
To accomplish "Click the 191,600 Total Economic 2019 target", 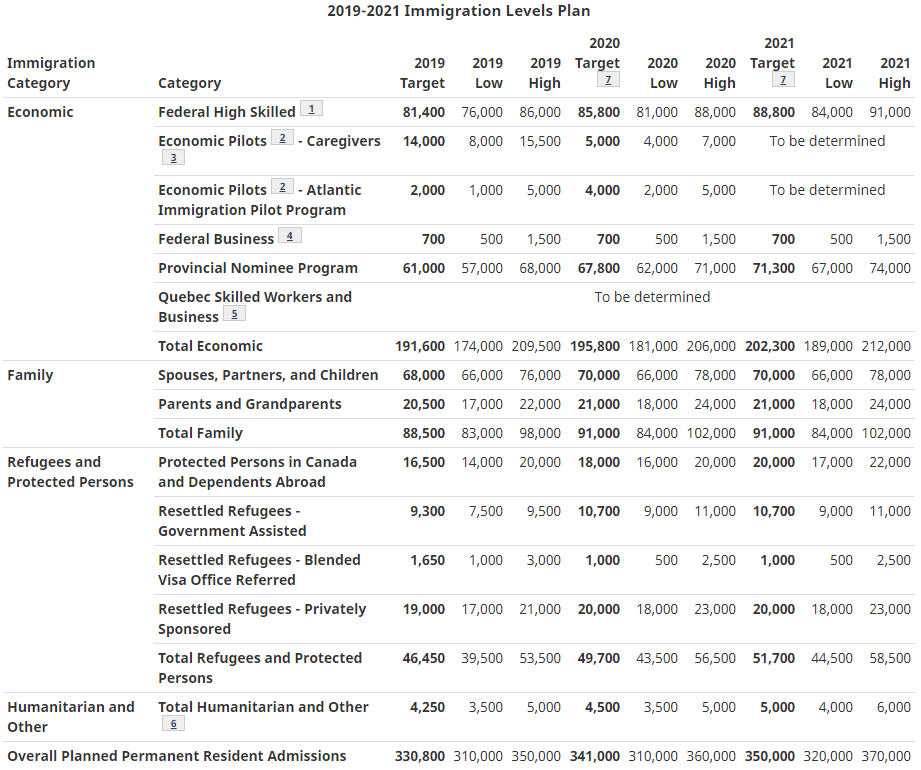I will [x=420, y=347].
